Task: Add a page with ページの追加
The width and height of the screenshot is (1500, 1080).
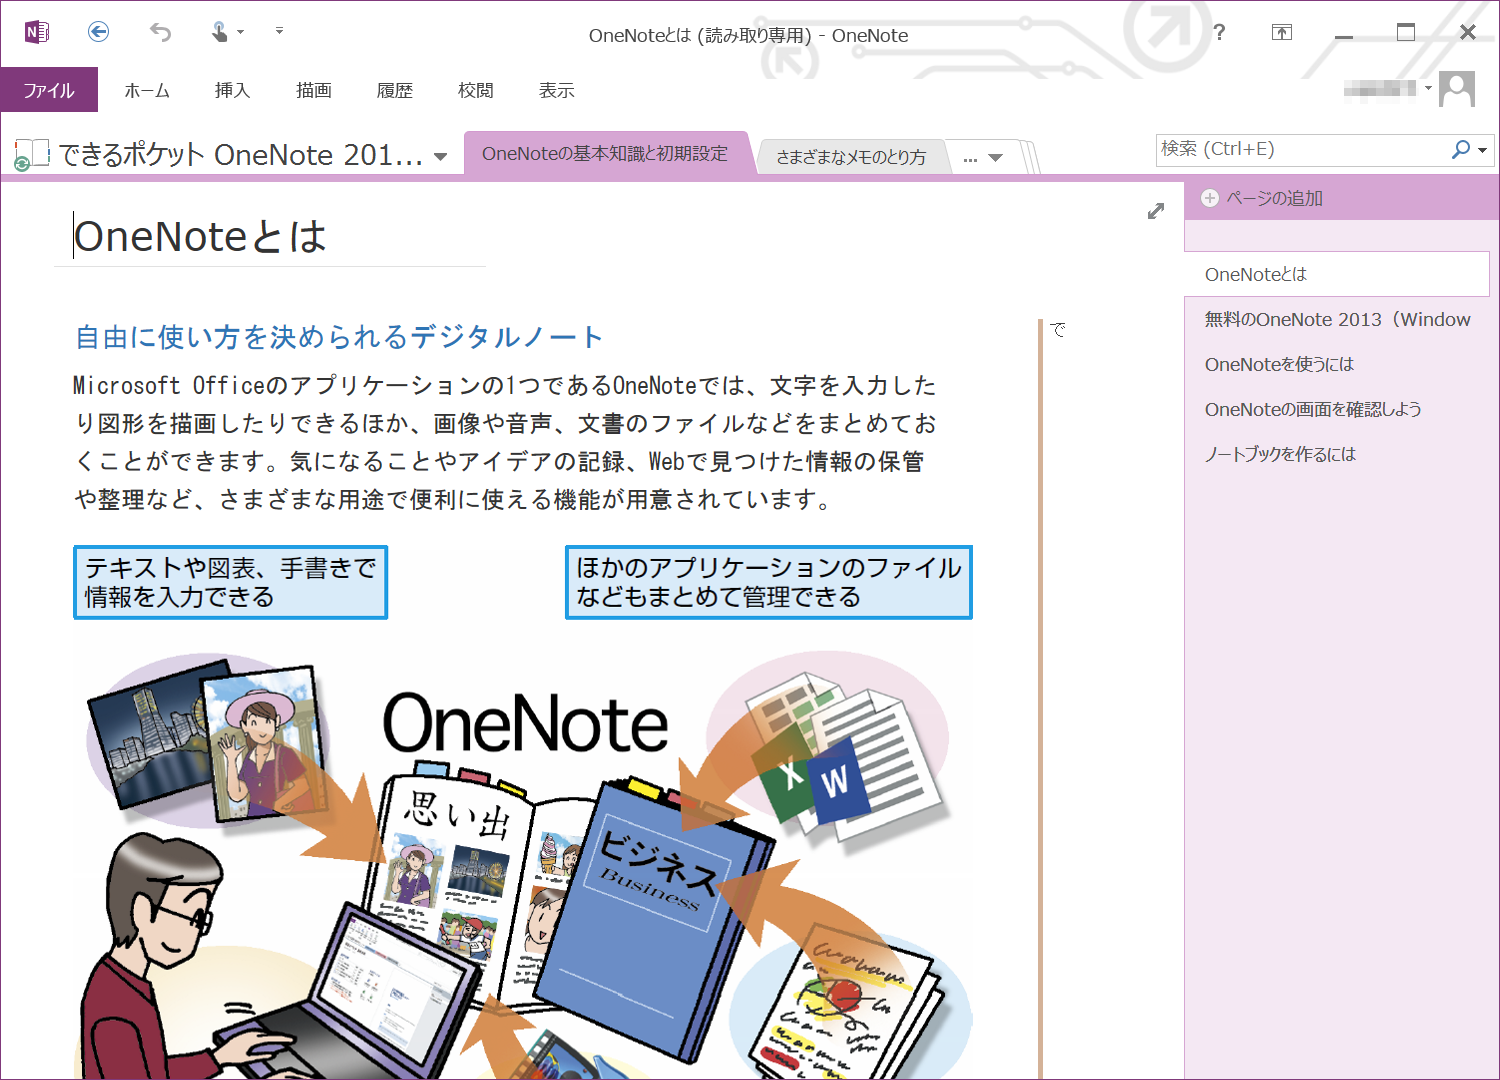Action: (1263, 198)
